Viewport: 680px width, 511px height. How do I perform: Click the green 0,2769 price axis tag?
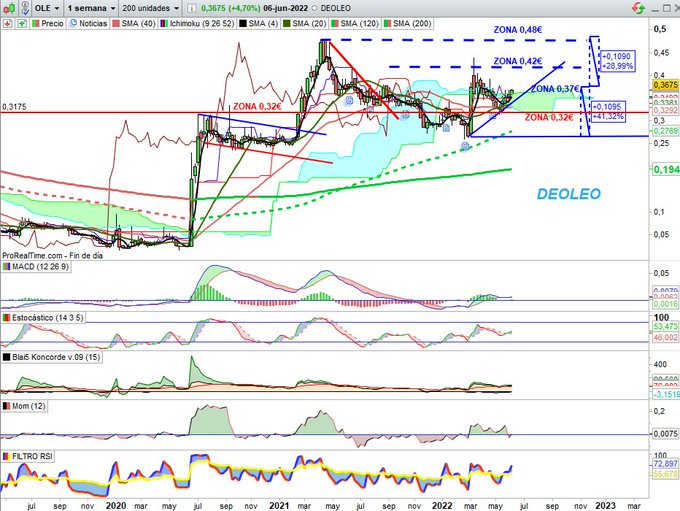pos(666,131)
